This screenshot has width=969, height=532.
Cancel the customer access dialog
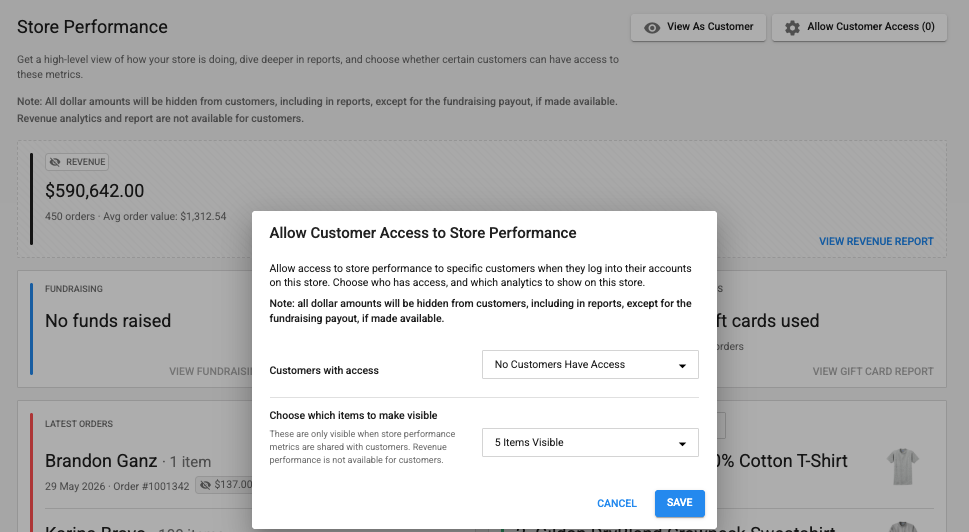coord(617,503)
